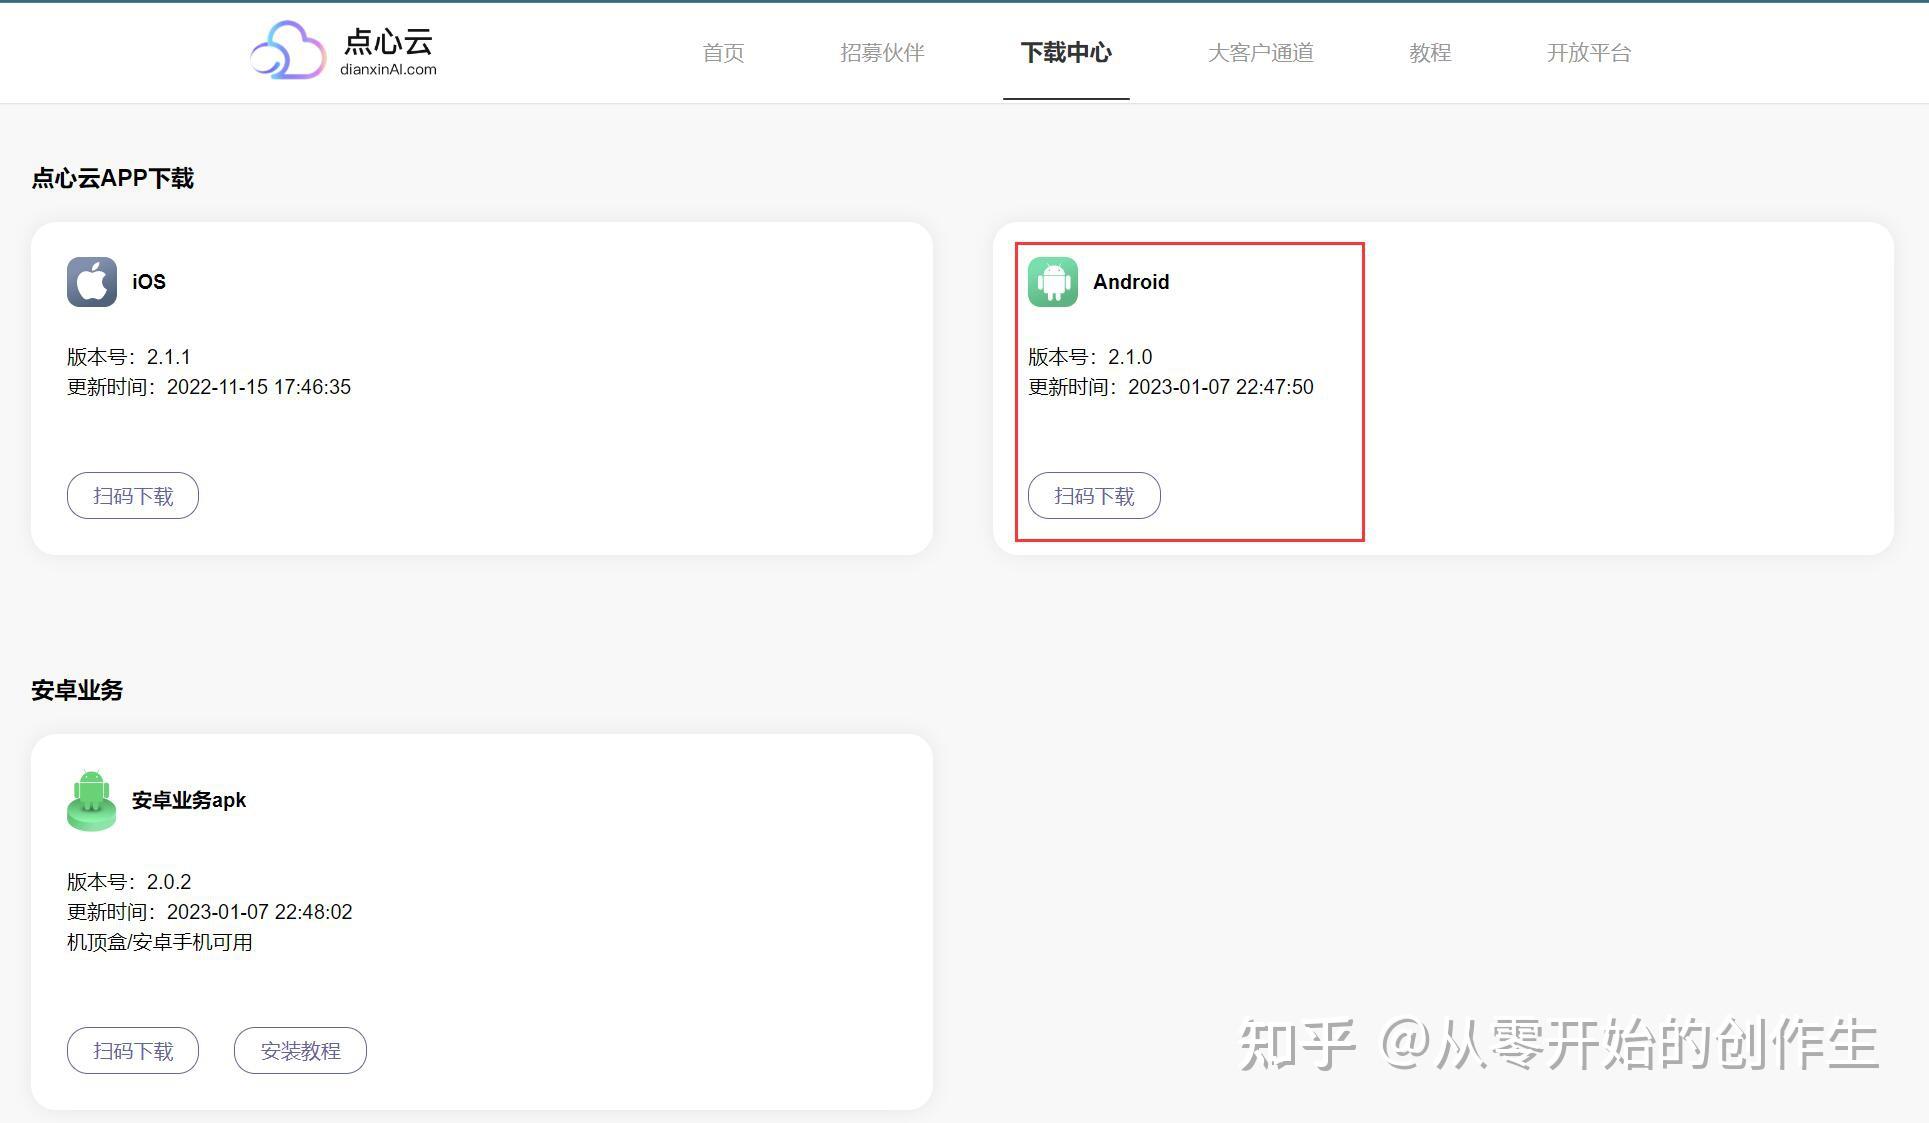Image resolution: width=1929 pixels, height=1123 pixels.
Task: Open the 大客户通道 nav tab
Action: (x=1260, y=53)
